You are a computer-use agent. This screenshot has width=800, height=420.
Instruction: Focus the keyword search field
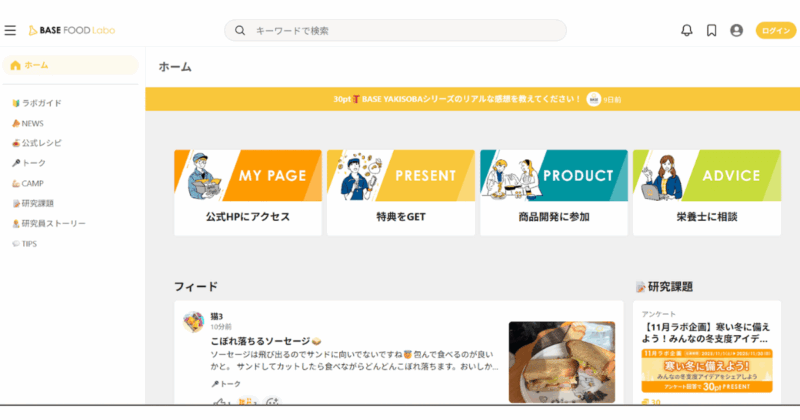coord(395,31)
